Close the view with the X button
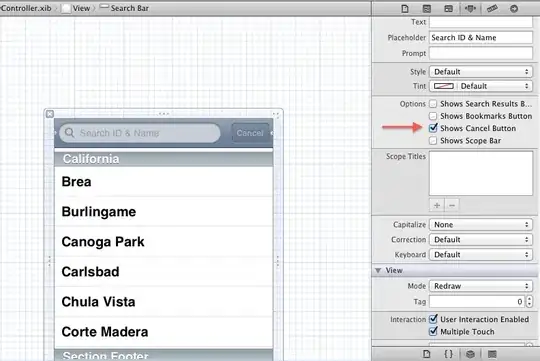Viewport: 540px width, 361px height. click(x=50, y=114)
